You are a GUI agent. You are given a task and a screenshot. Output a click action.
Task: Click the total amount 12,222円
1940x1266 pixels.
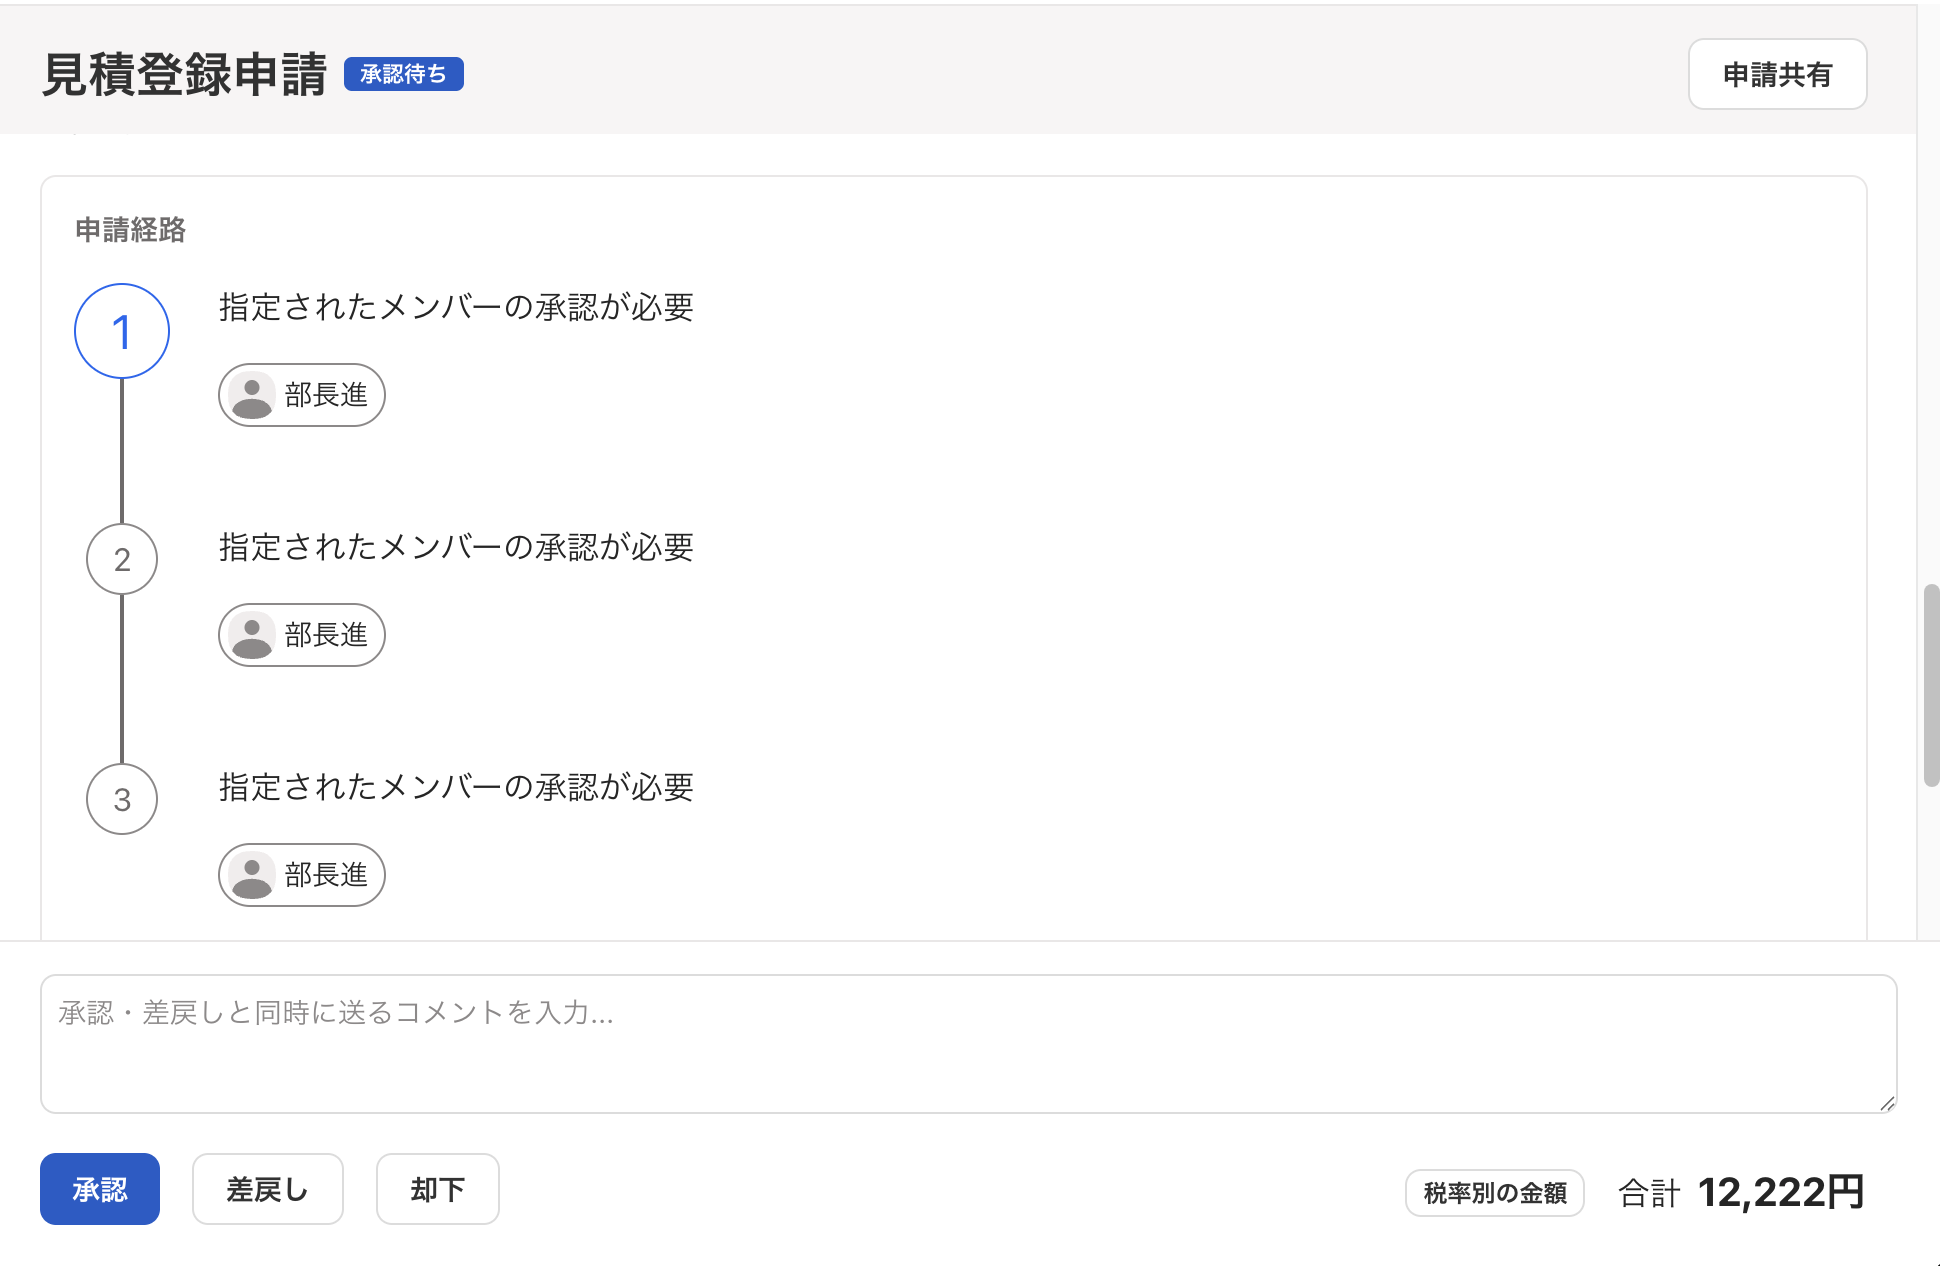pos(1781,1192)
